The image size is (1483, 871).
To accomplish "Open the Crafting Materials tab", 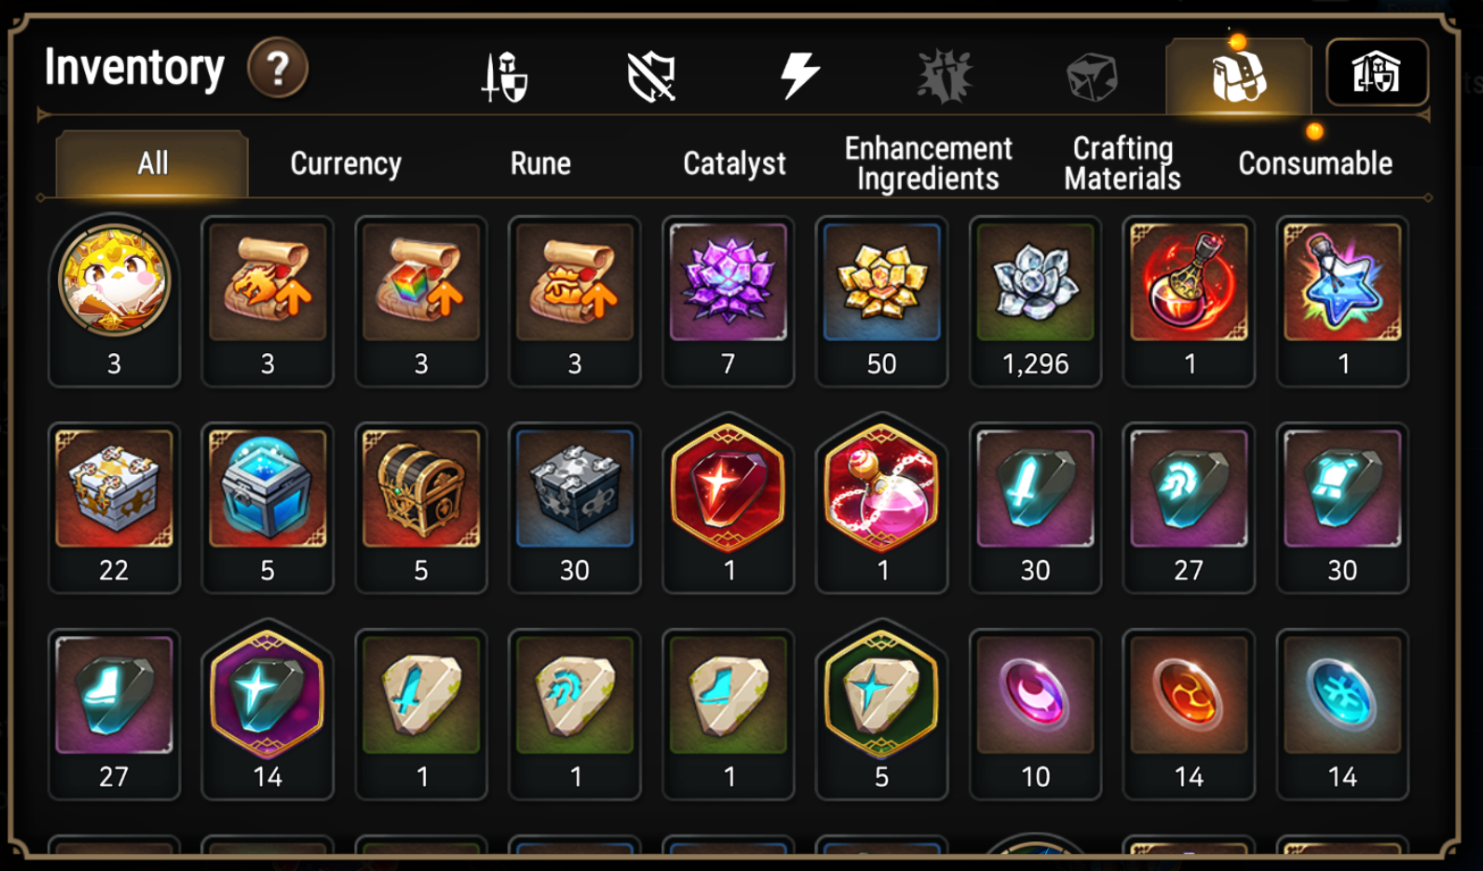I will pos(1122,163).
